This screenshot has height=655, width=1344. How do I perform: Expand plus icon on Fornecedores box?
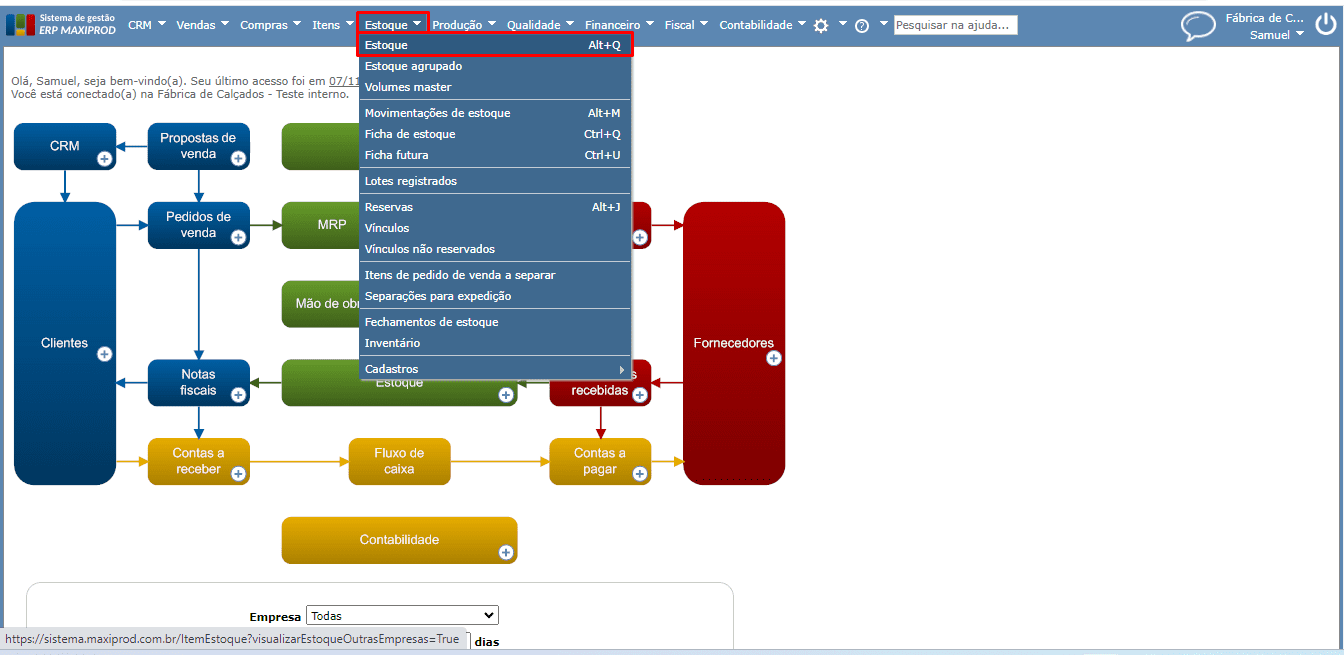coord(774,358)
